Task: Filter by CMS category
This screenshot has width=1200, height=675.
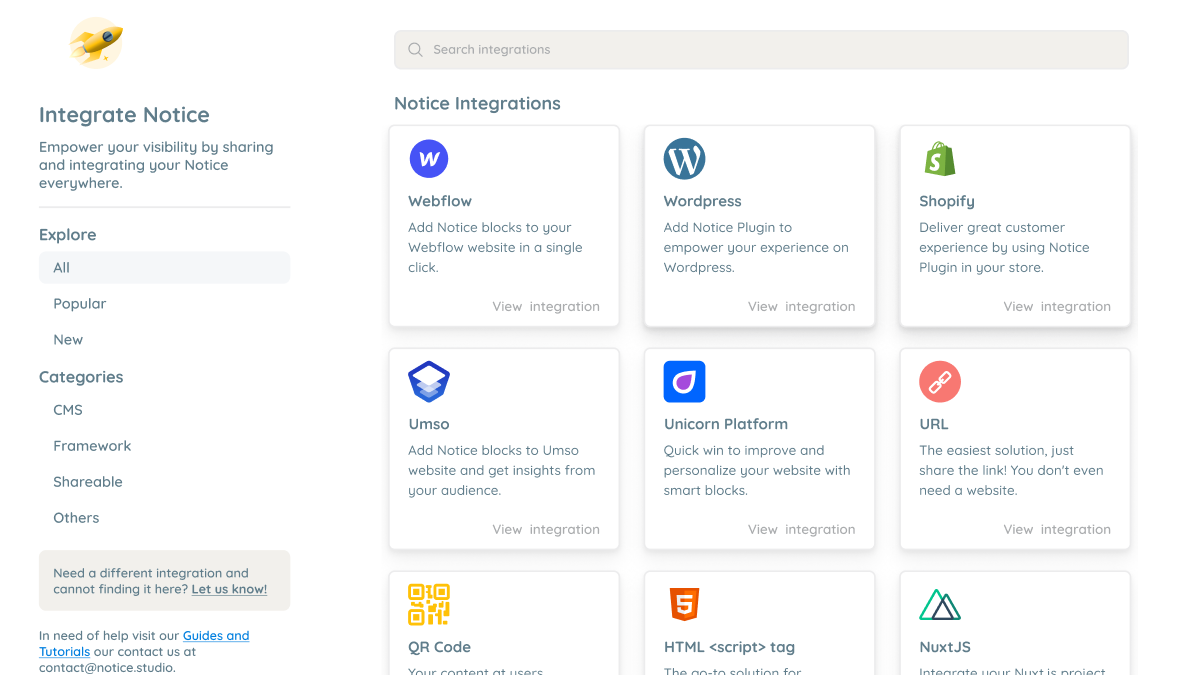Action: pos(164,410)
